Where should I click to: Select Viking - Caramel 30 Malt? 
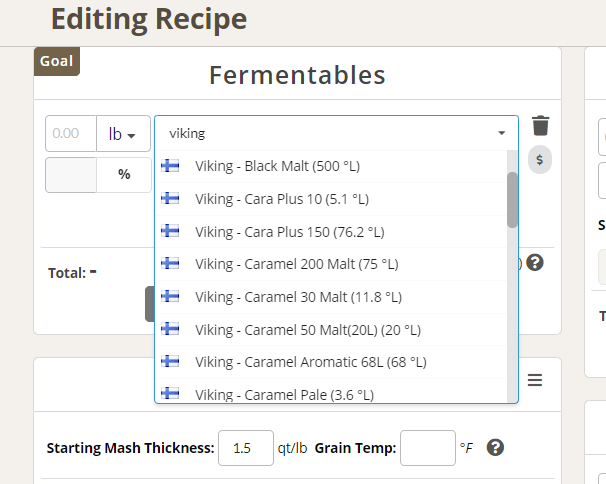[x=298, y=297]
